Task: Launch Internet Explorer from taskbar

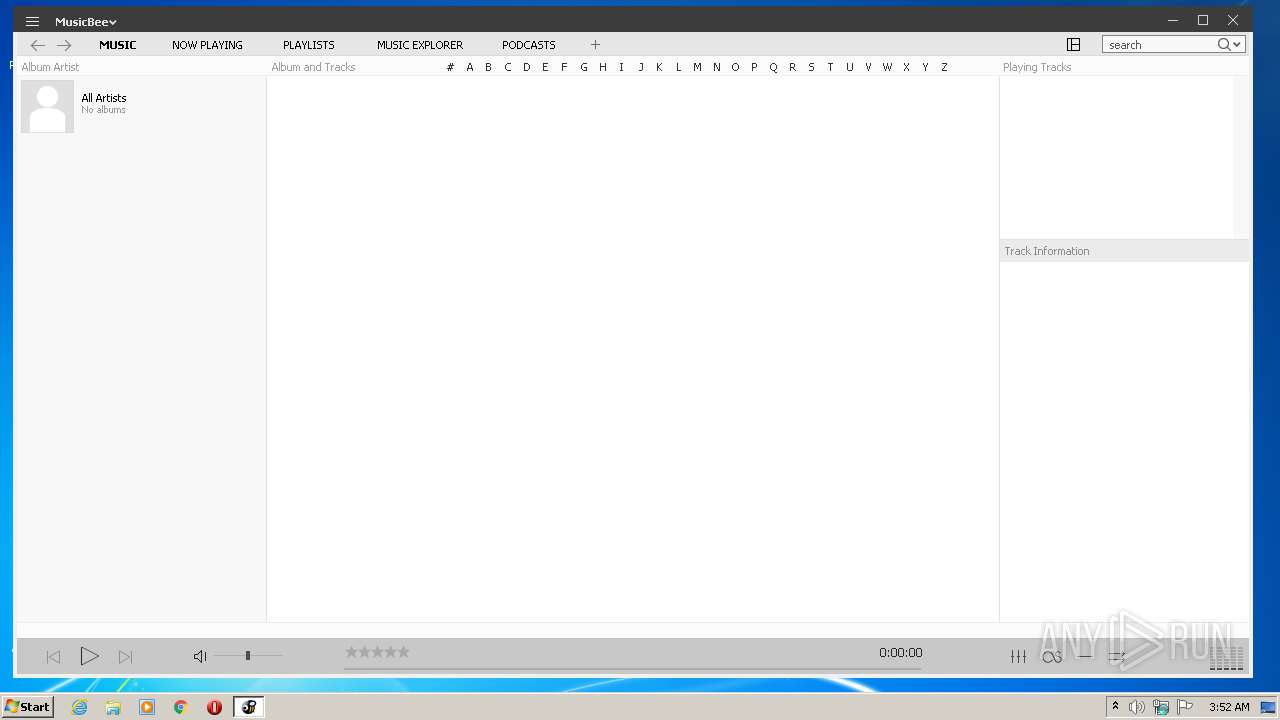Action: tap(79, 707)
